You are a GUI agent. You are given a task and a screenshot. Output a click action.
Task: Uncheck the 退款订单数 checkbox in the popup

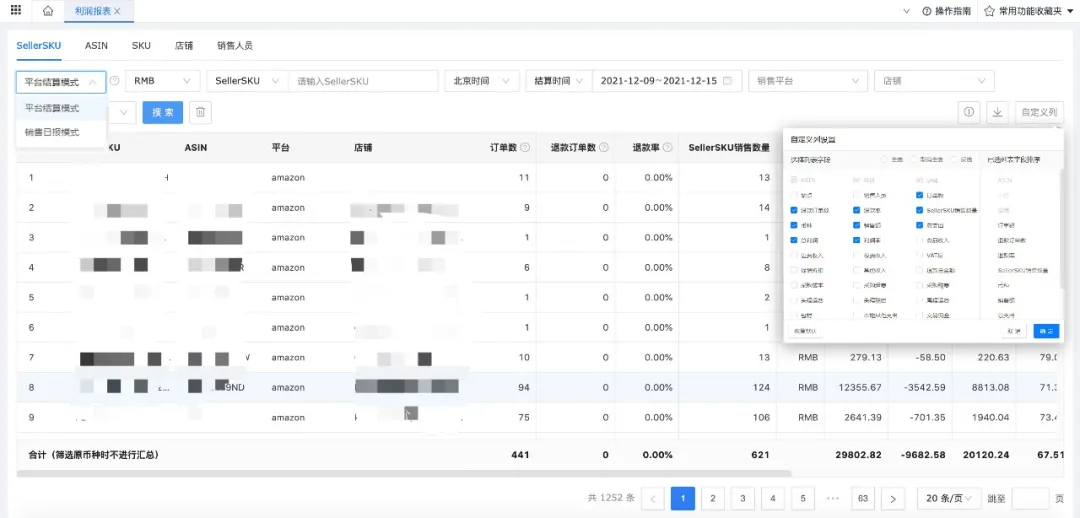(x=795, y=209)
